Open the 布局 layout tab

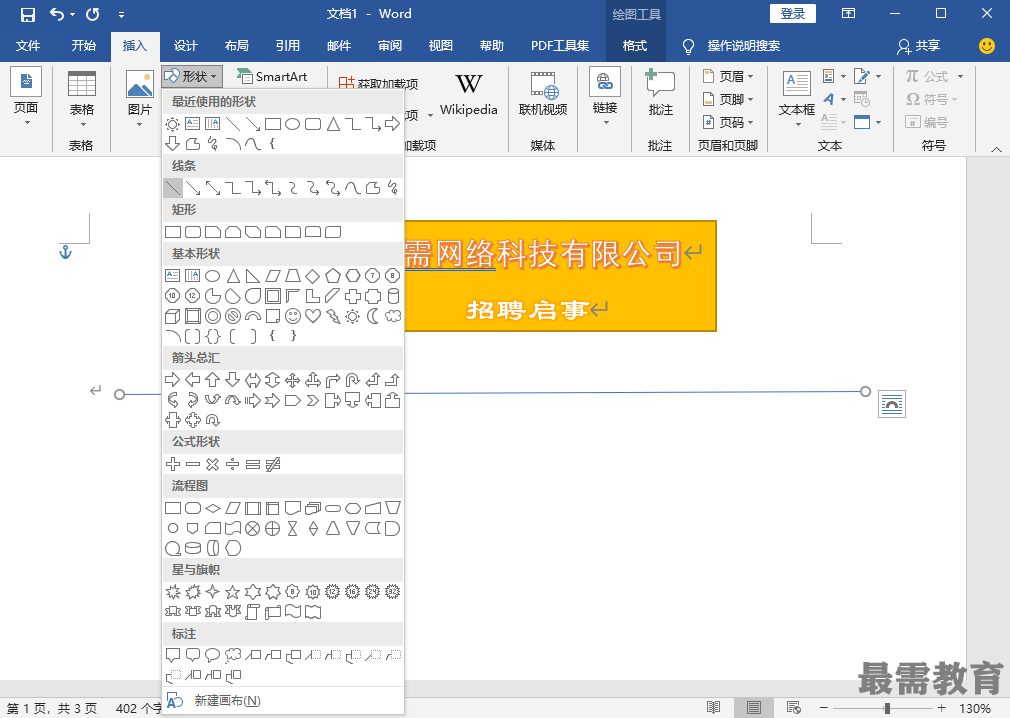[x=236, y=46]
